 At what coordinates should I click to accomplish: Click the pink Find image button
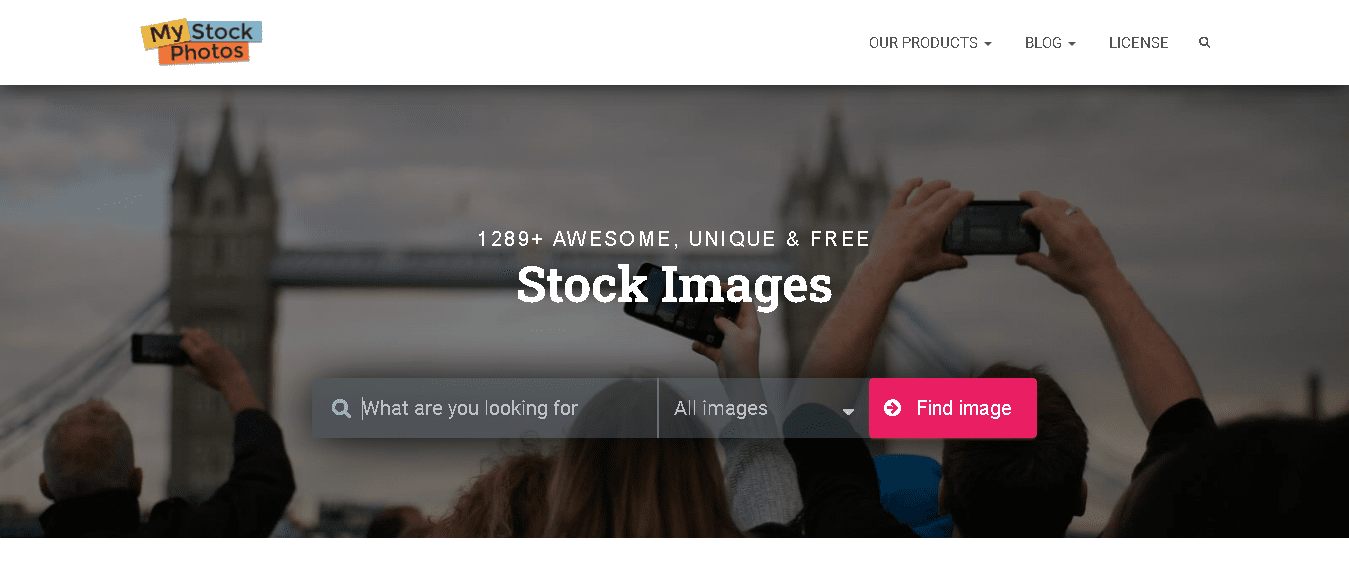click(953, 408)
